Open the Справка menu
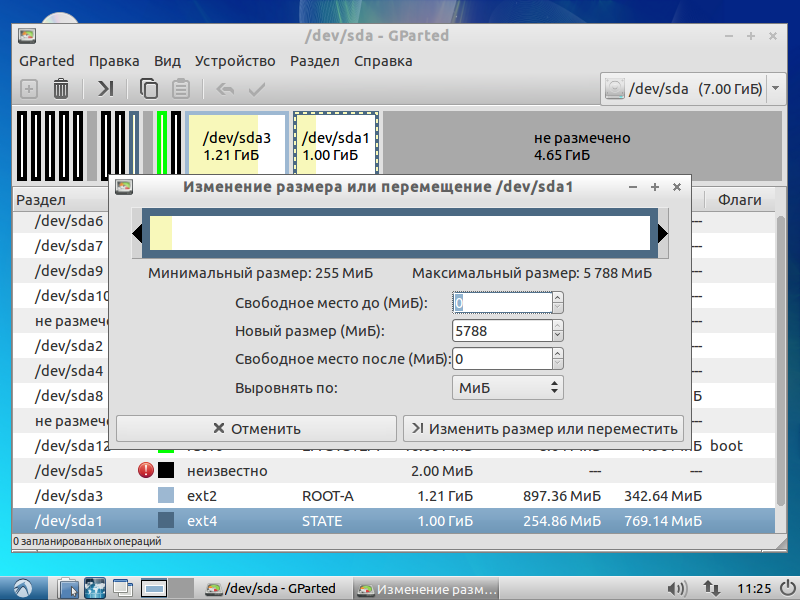 pos(383,61)
